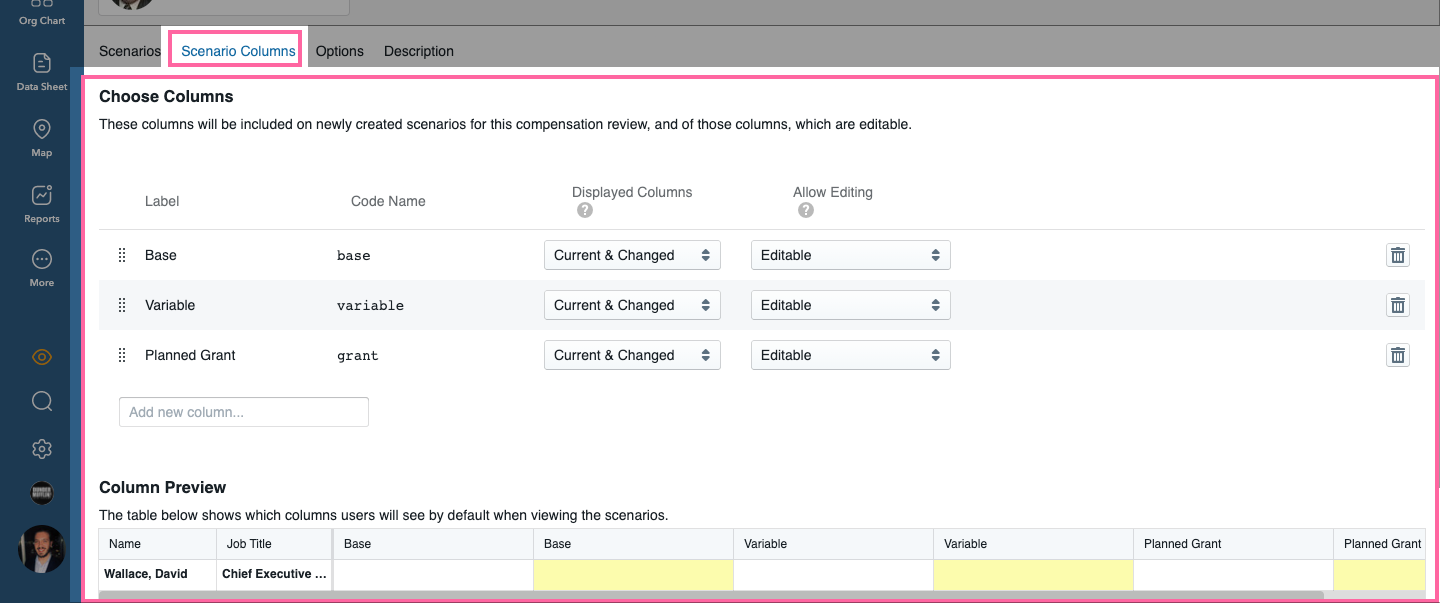Viewport: 1440px width, 603px height.
Task: Open the More menu in sidebar
Action: click(x=42, y=268)
